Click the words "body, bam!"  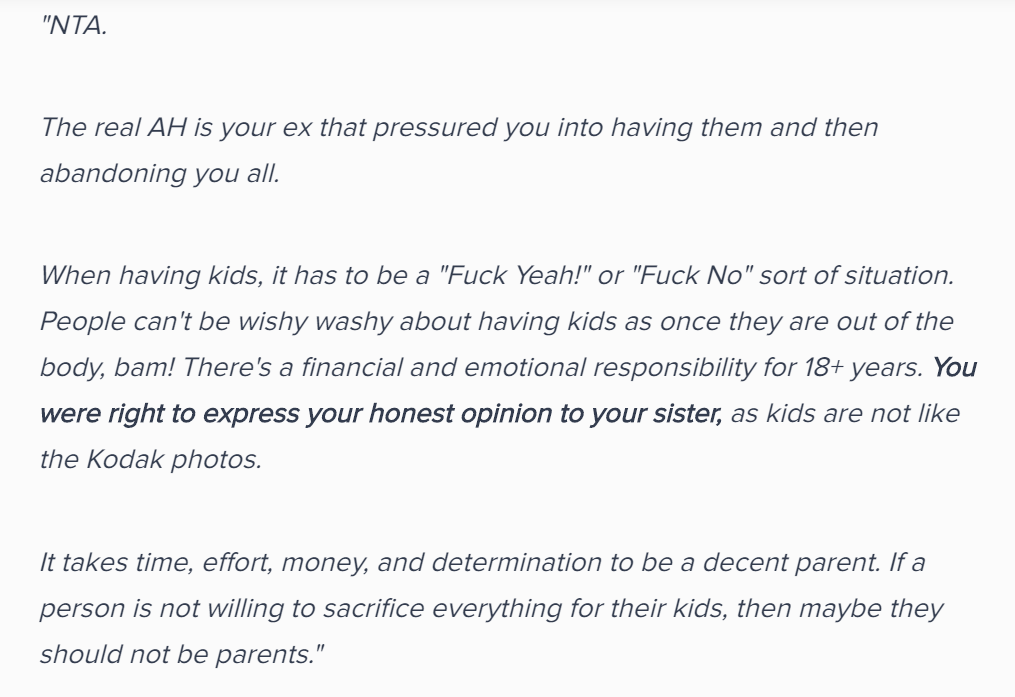tap(107, 368)
